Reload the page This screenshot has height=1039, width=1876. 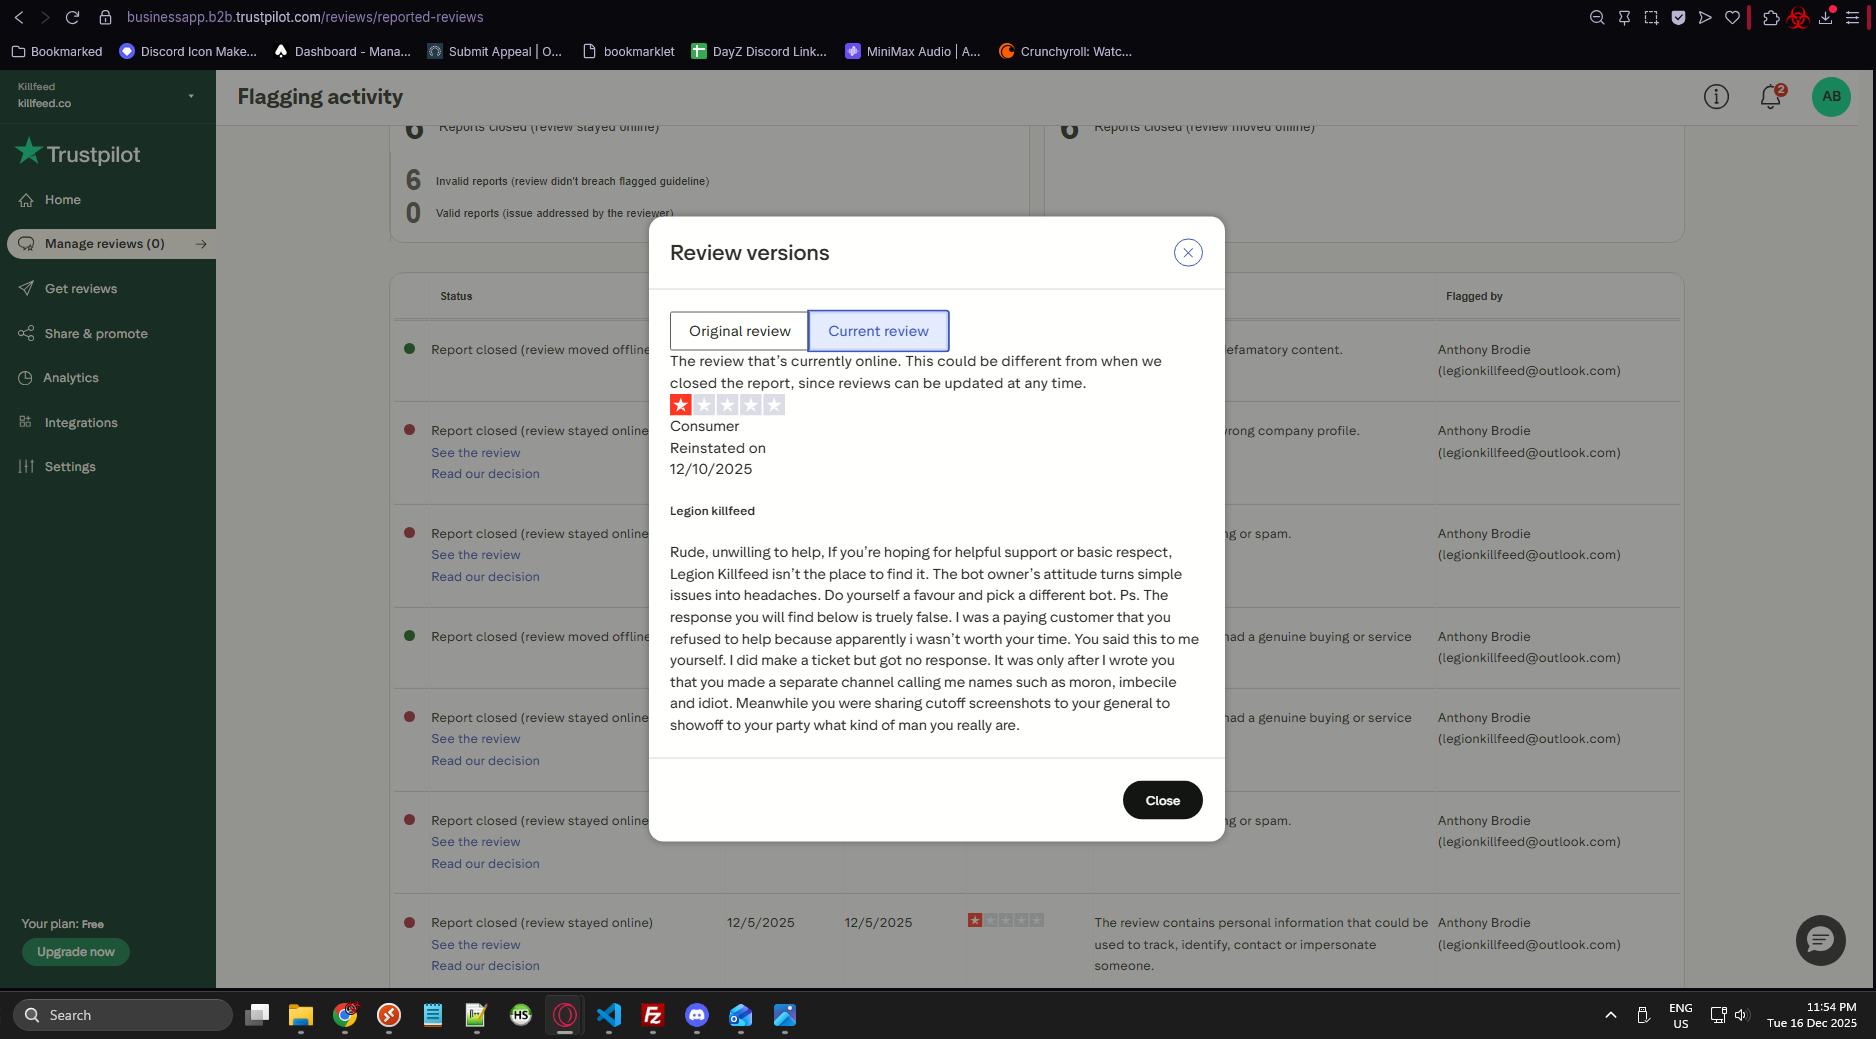pos(72,17)
